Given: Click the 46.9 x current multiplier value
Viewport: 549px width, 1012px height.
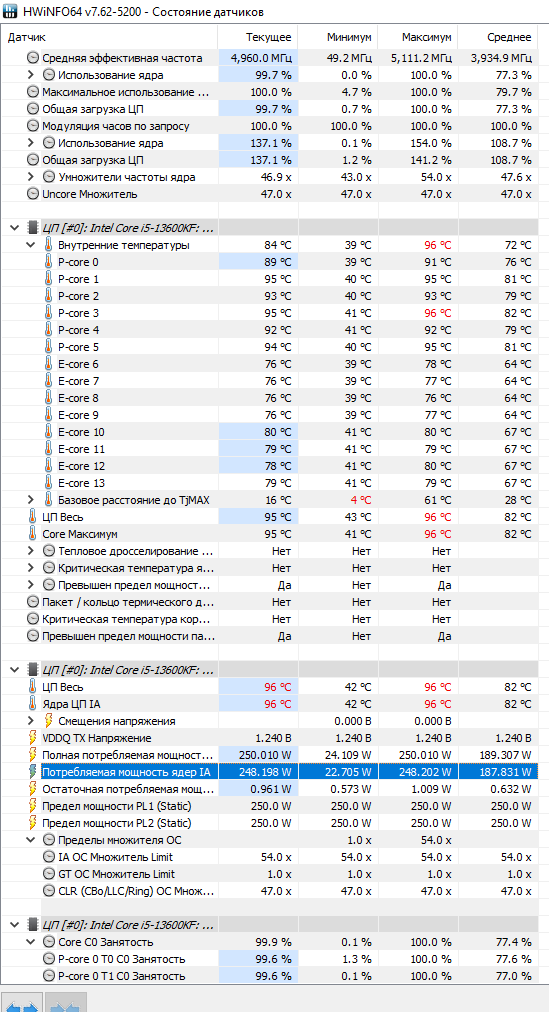Looking at the screenshot, I should point(275,177).
